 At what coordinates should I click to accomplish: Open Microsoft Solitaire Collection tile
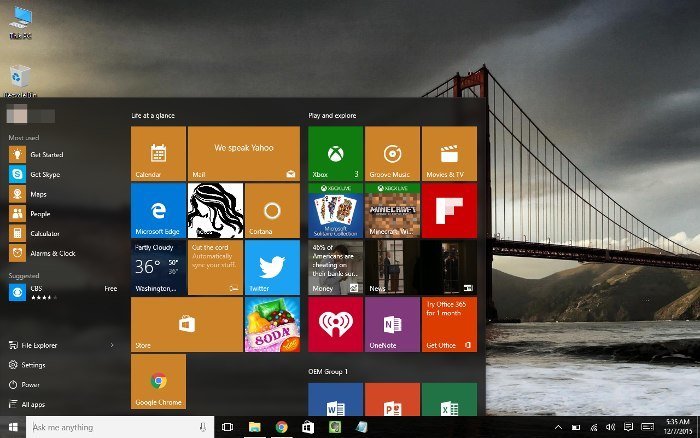point(335,210)
